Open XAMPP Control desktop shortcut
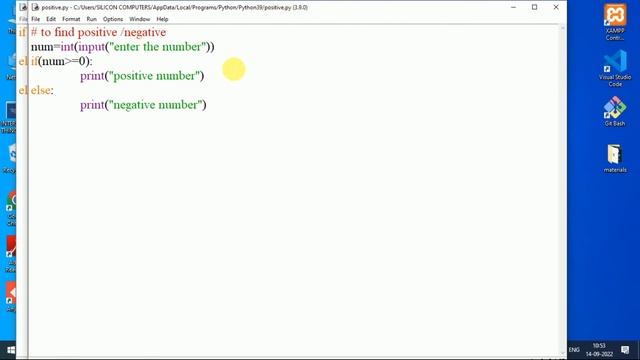640x360 pixels. click(615, 22)
